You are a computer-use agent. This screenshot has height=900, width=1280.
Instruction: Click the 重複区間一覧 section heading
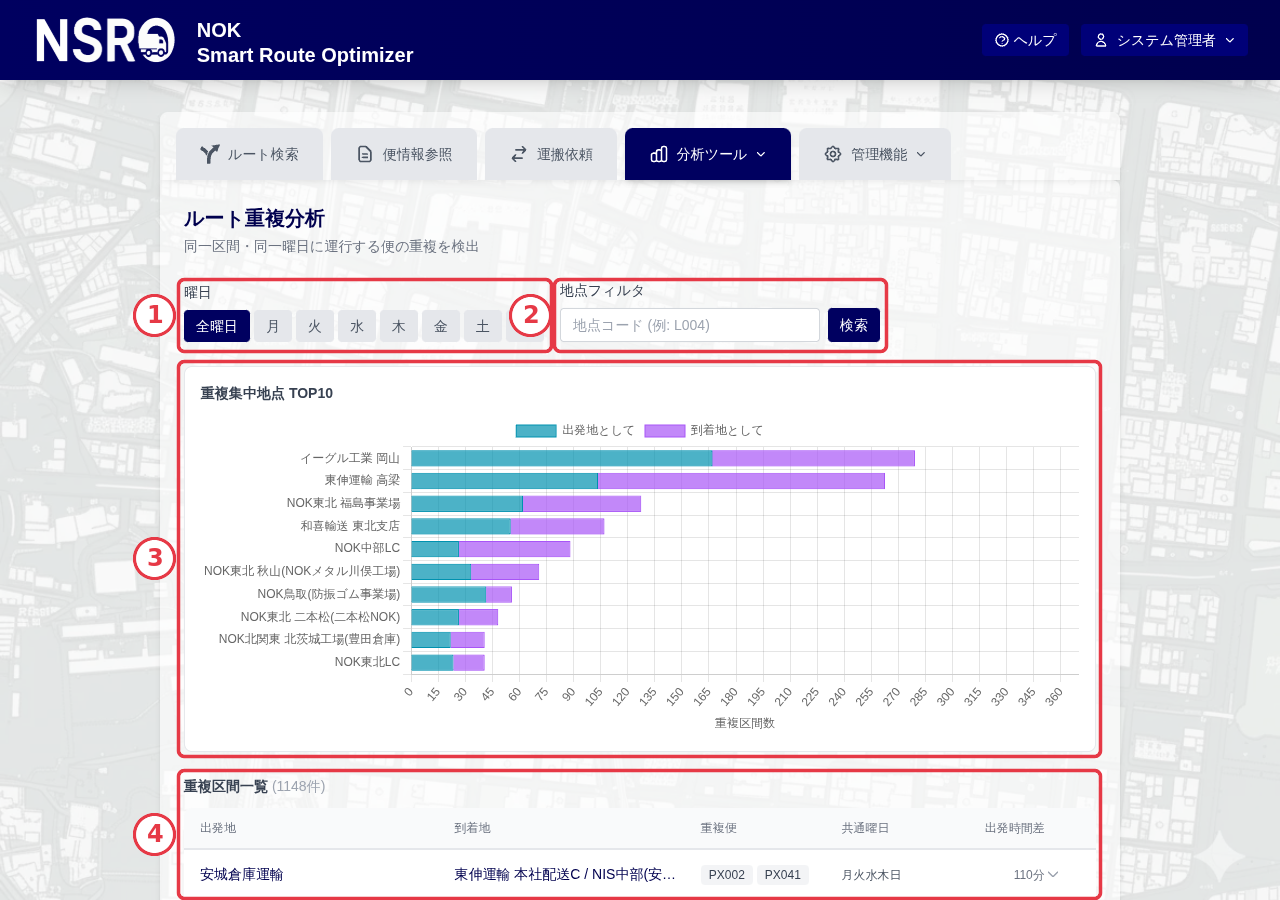point(226,786)
